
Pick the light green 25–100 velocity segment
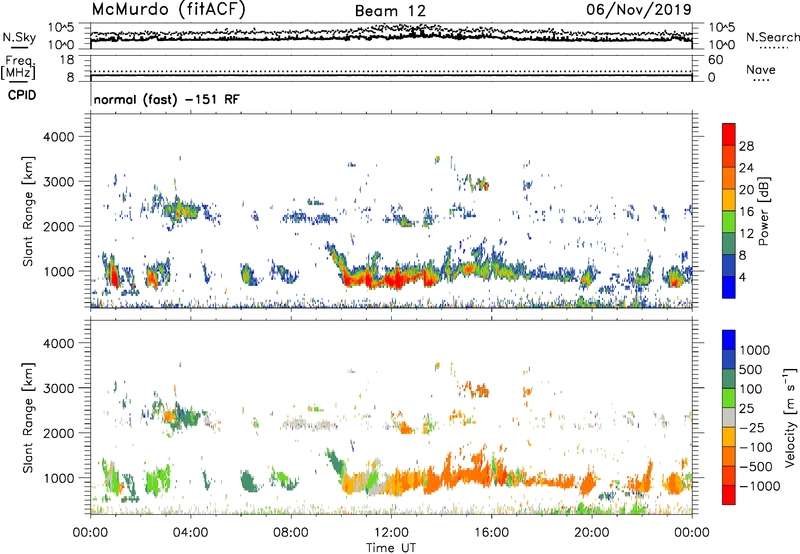[729, 398]
